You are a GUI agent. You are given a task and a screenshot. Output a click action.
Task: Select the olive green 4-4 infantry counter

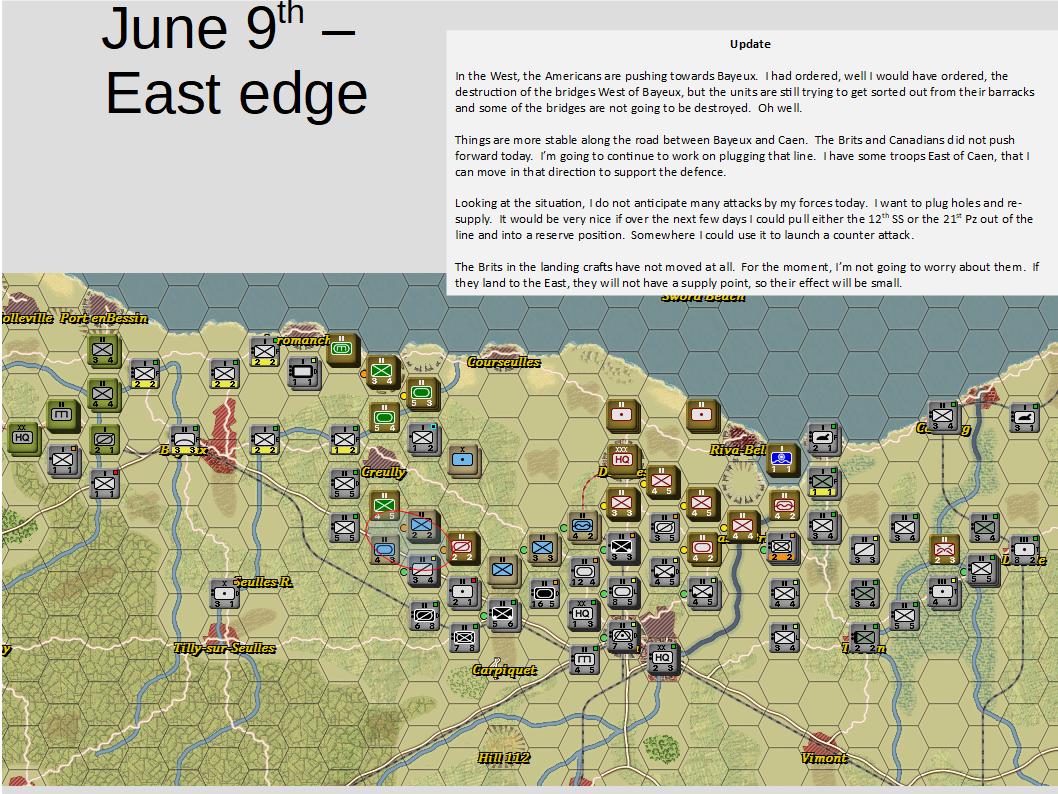pos(103,395)
